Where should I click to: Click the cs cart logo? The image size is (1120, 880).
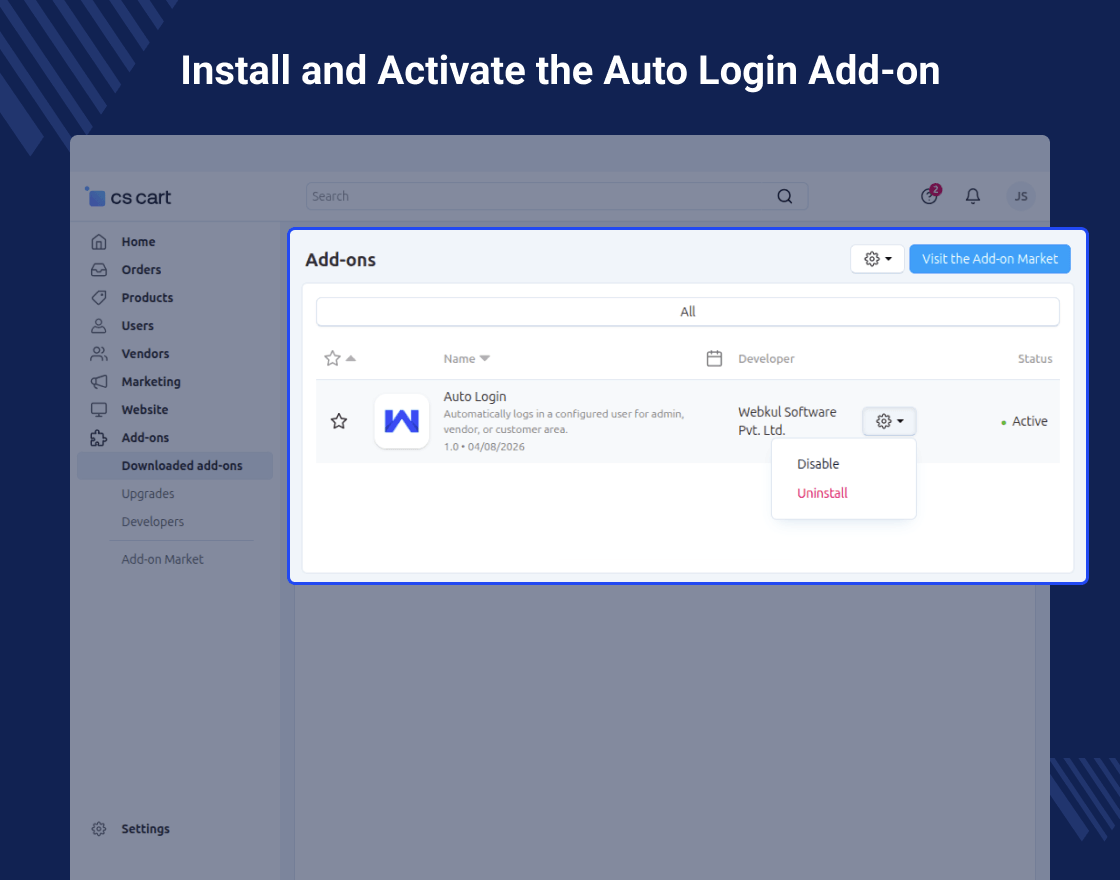(x=129, y=197)
